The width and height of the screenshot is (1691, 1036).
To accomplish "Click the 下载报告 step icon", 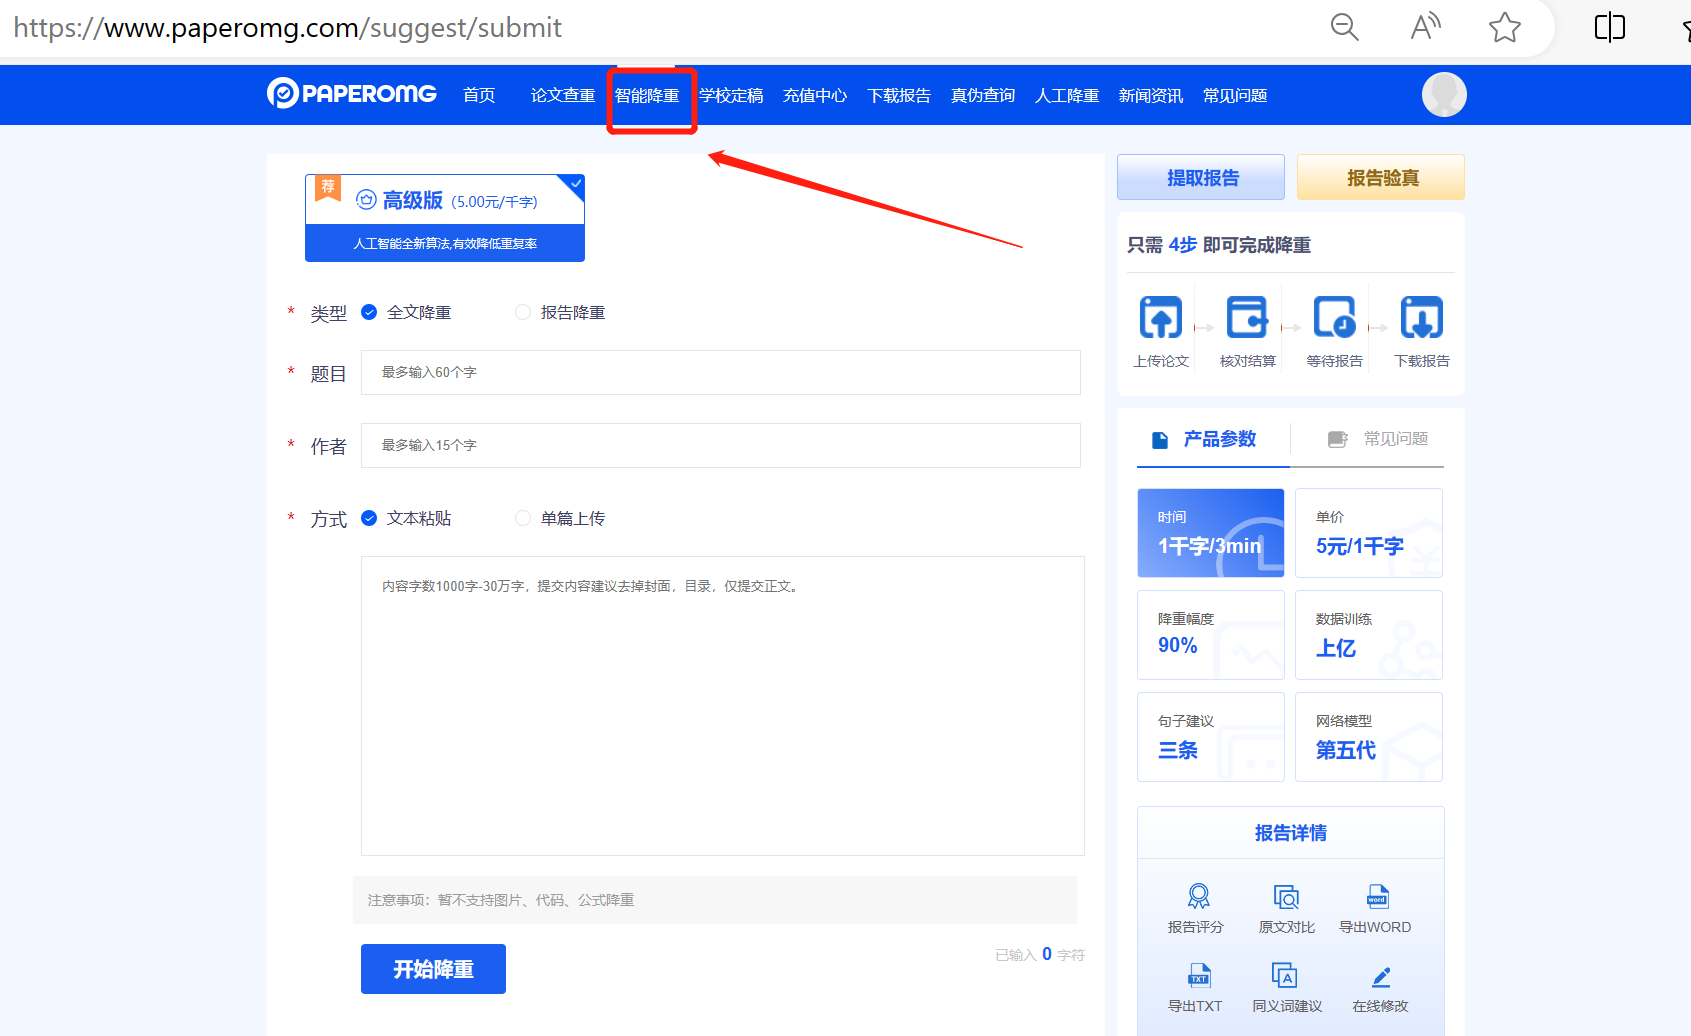I will click(x=1421, y=317).
